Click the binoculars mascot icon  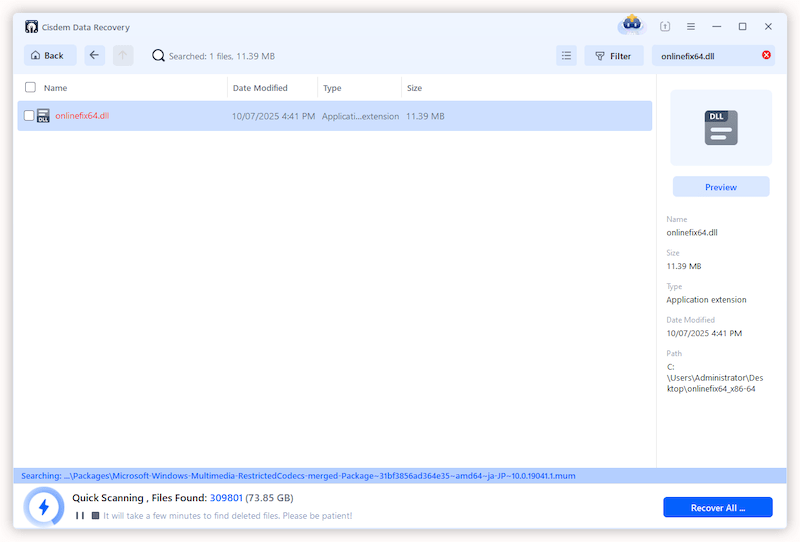(x=631, y=25)
